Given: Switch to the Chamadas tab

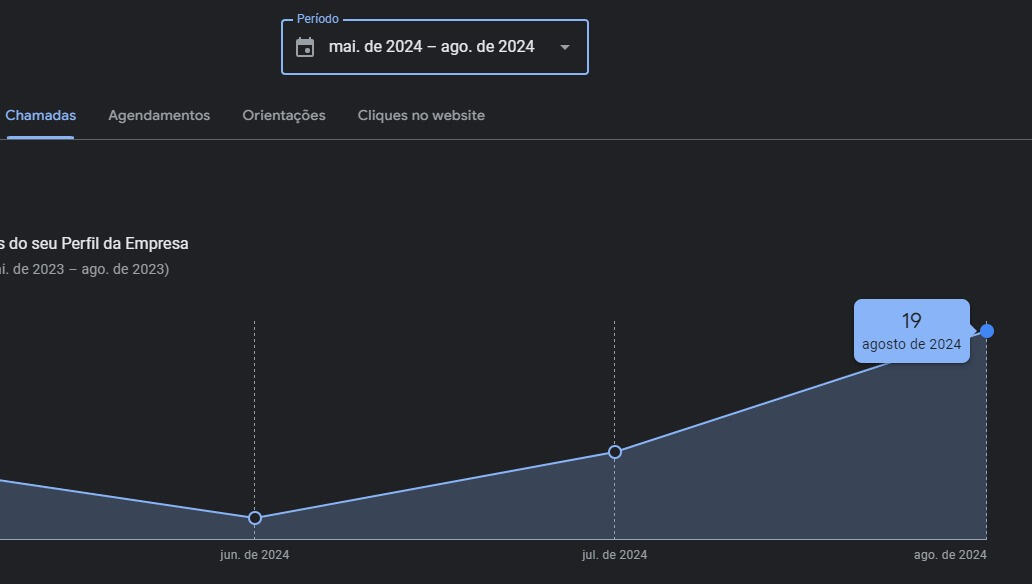Looking at the screenshot, I should pos(40,115).
